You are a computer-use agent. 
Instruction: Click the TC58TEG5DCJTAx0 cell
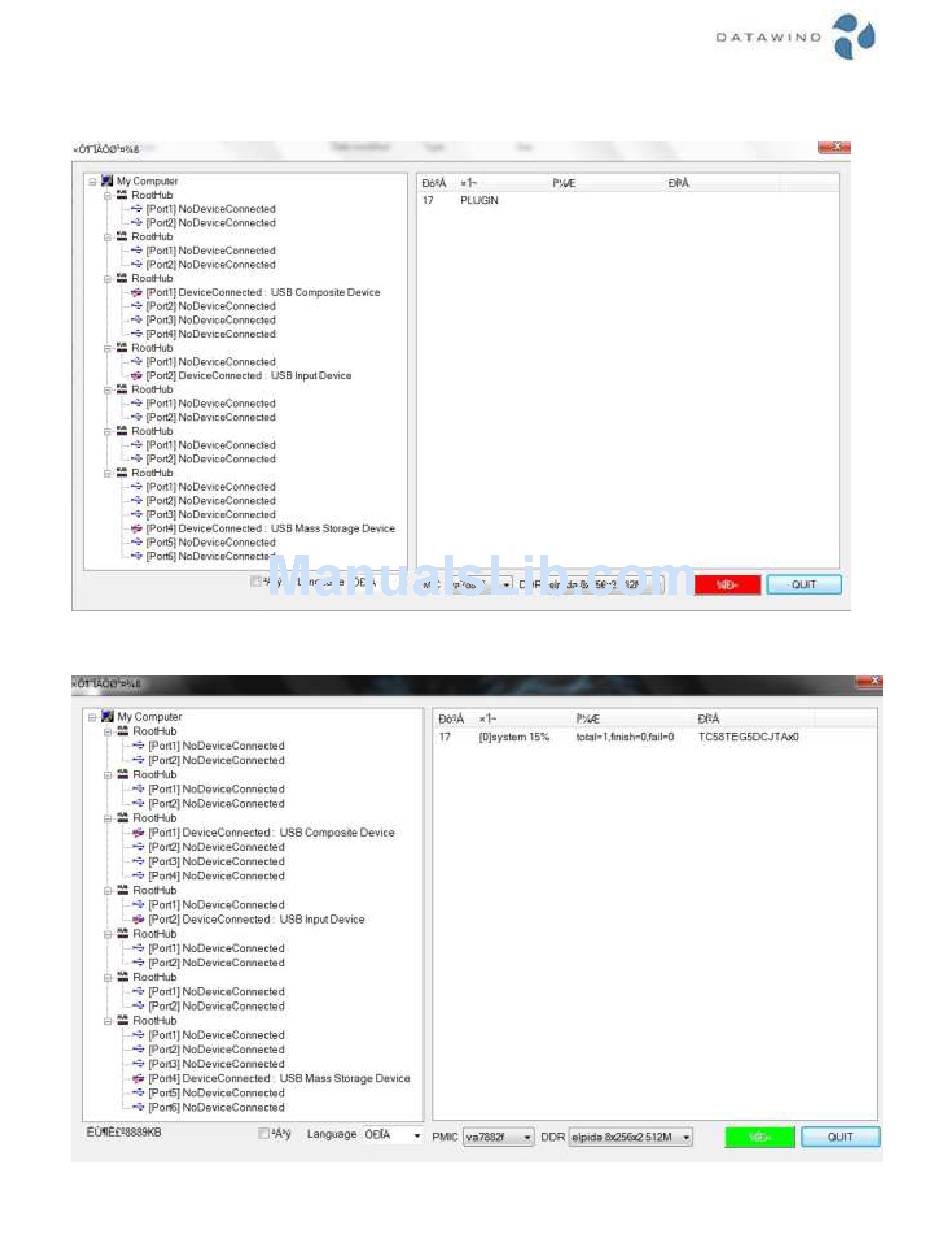pos(748,737)
